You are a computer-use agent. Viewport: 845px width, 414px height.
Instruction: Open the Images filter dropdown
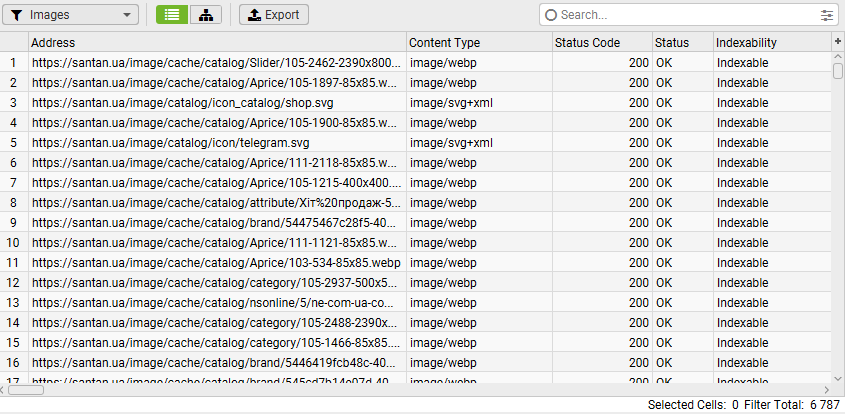(x=73, y=15)
